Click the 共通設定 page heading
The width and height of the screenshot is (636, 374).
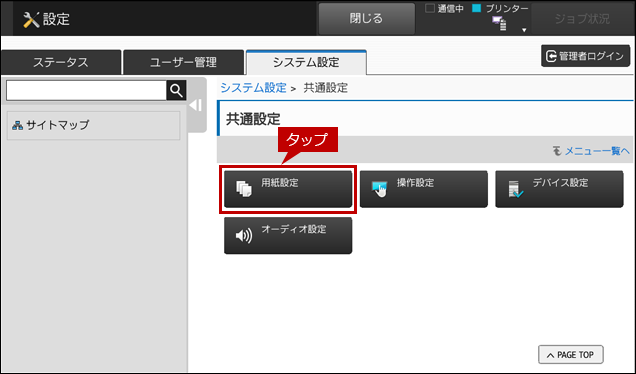point(253,119)
